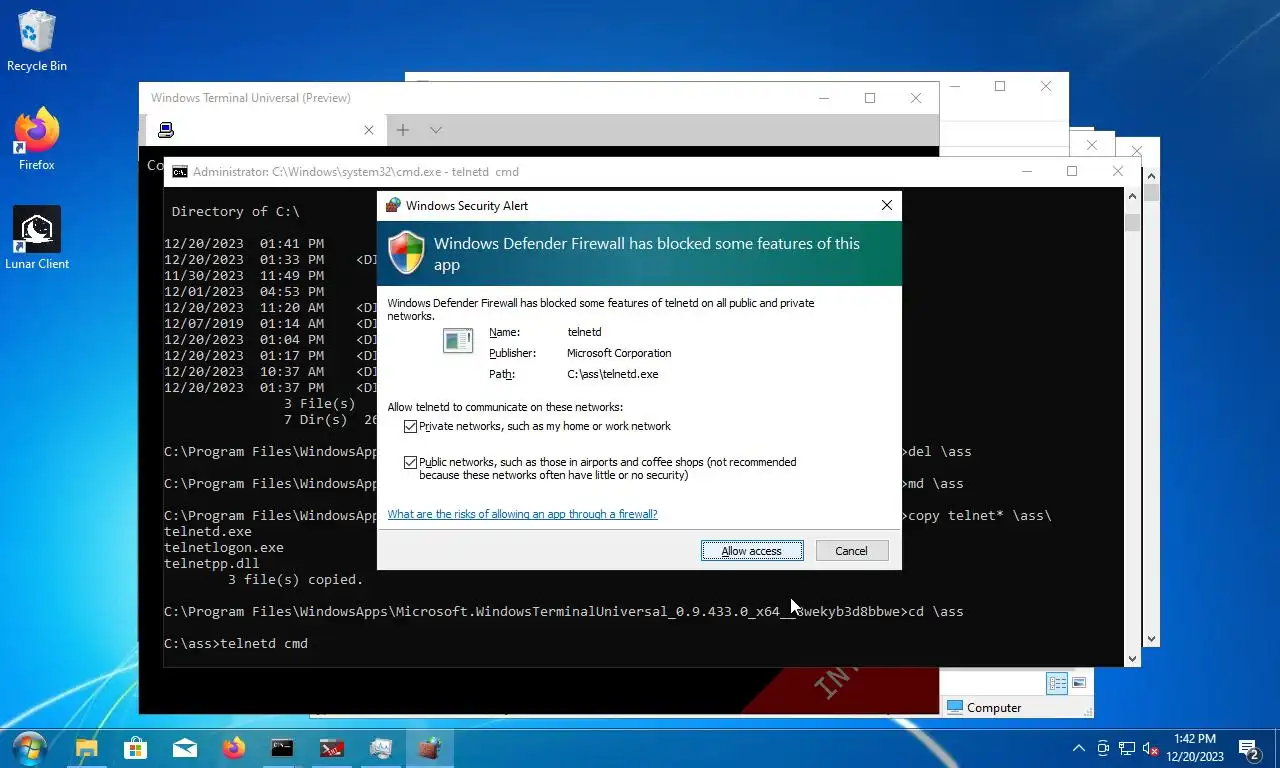The height and width of the screenshot is (768, 1280).
Task: Click the 'Computer' label in the status bar
Action: point(994,708)
